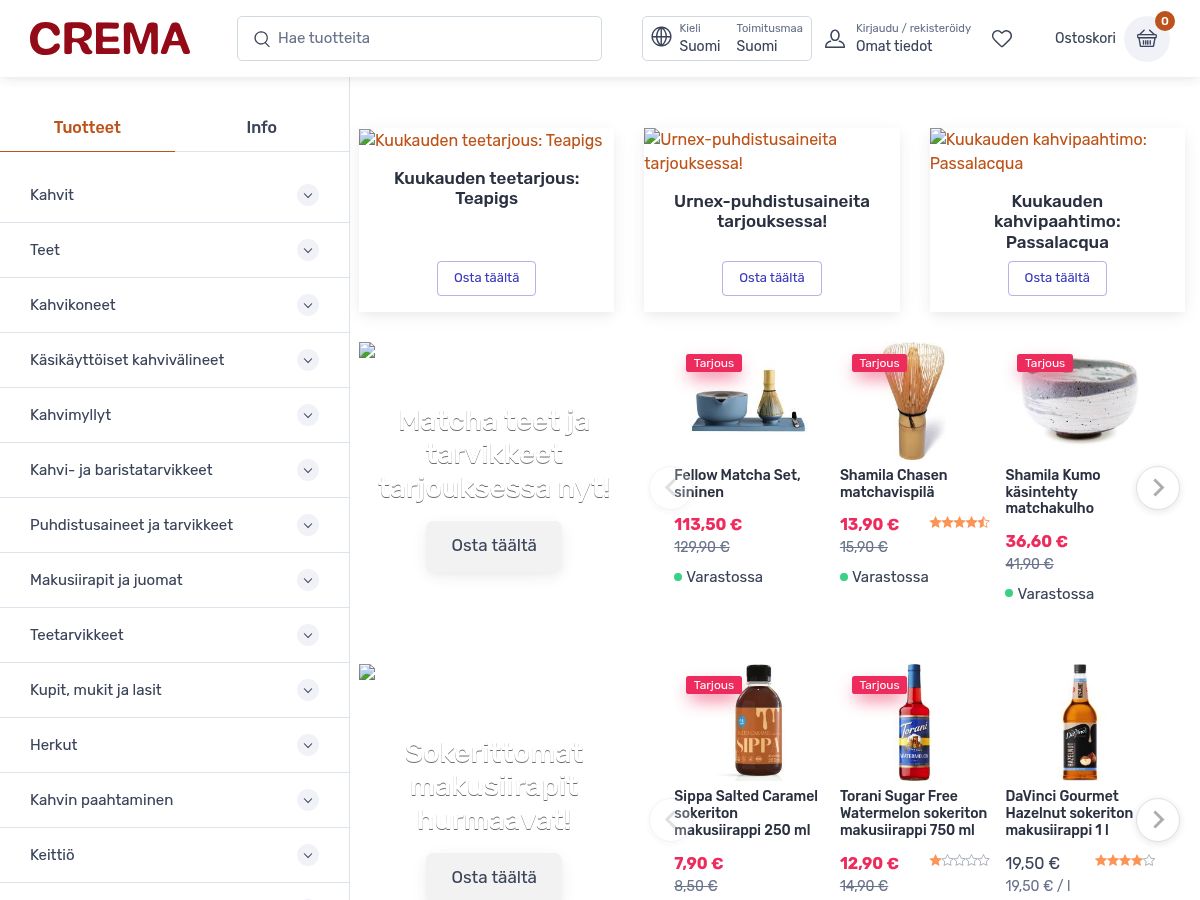Screen dimensions: 1200x900
Task: Show next matcha carousel products
Action: [1158, 488]
